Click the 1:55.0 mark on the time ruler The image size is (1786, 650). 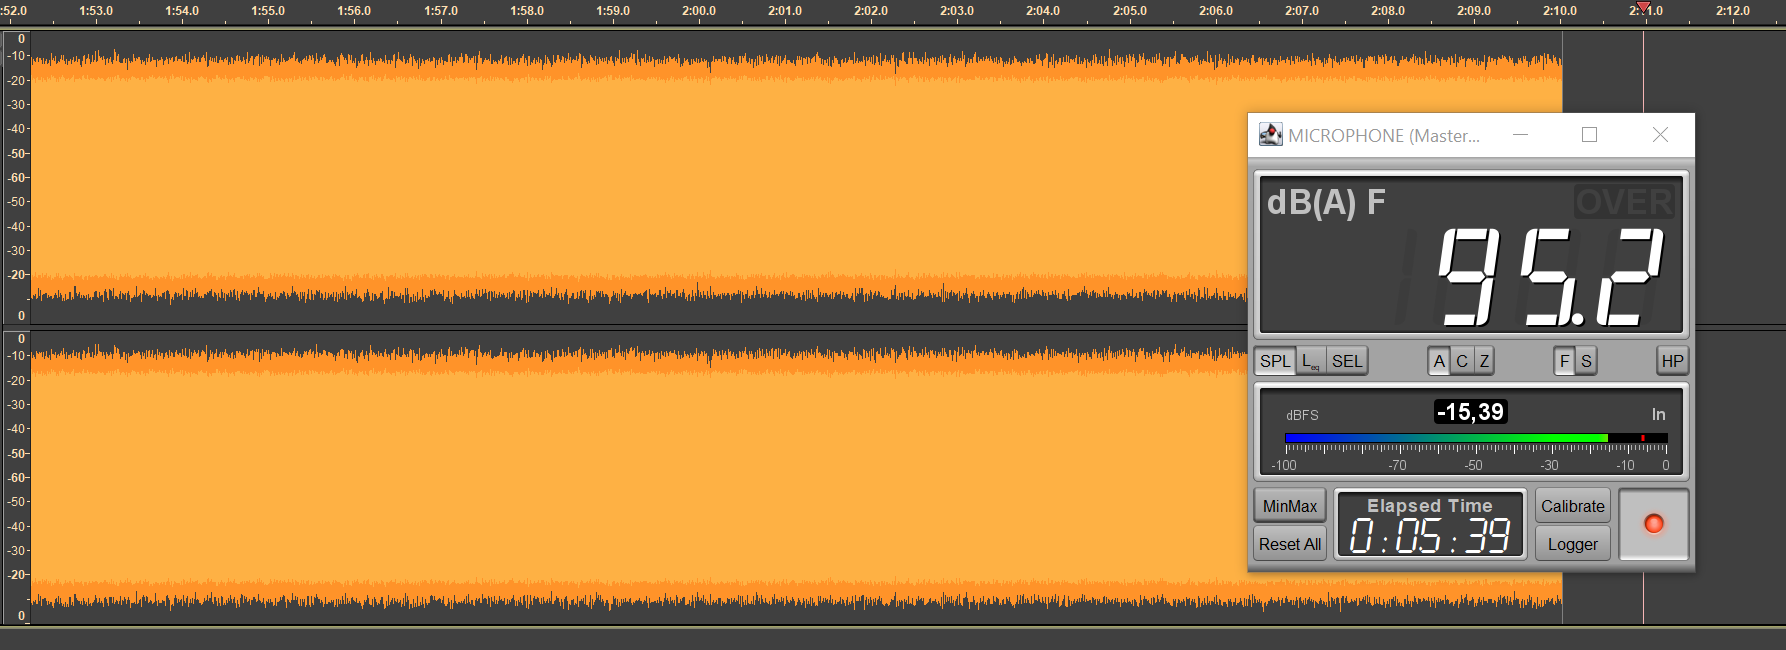coord(268,11)
